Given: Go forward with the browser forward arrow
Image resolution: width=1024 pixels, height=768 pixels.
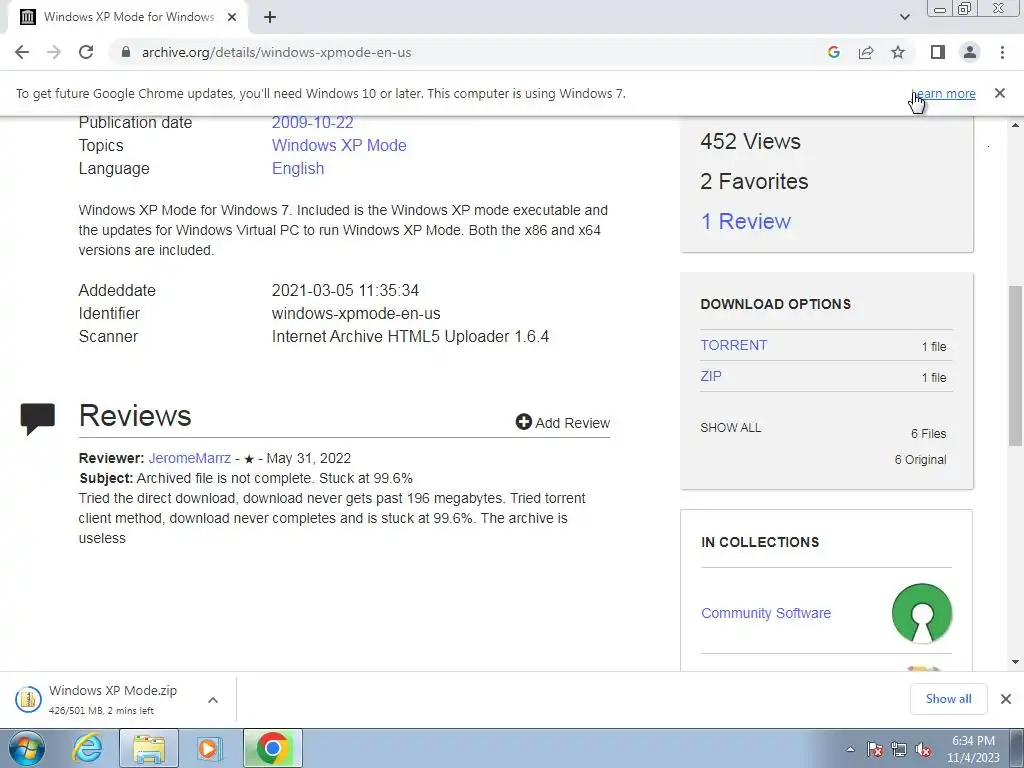Looking at the screenshot, I should (54, 52).
